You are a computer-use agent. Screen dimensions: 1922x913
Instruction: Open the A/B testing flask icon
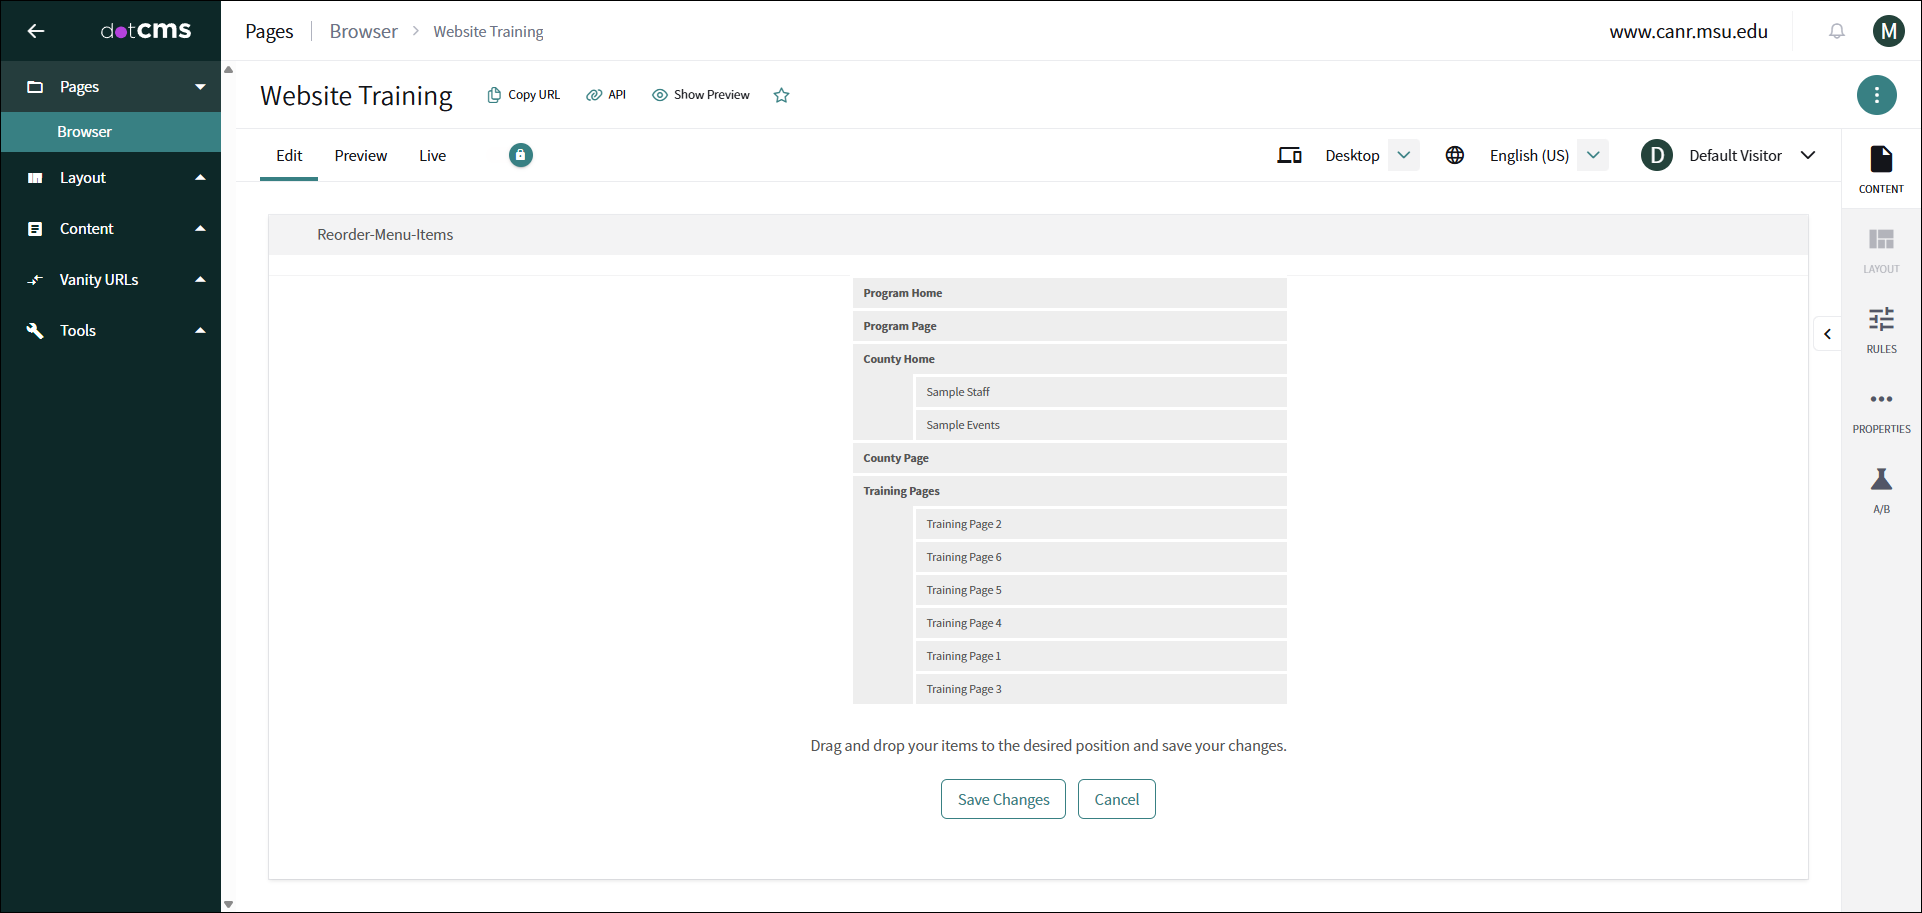[1880, 489]
